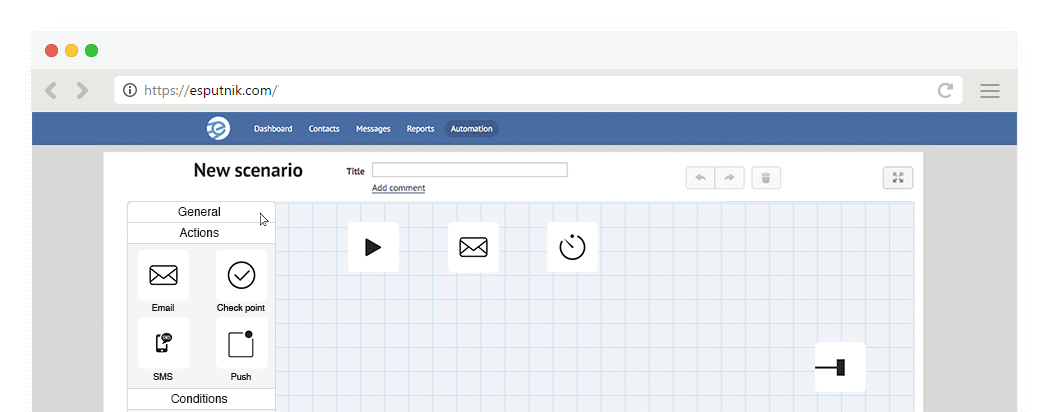Toggle fullscreen mode for the editor
The height and width of the screenshot is (412, 1049).
[x=898, y=178]
